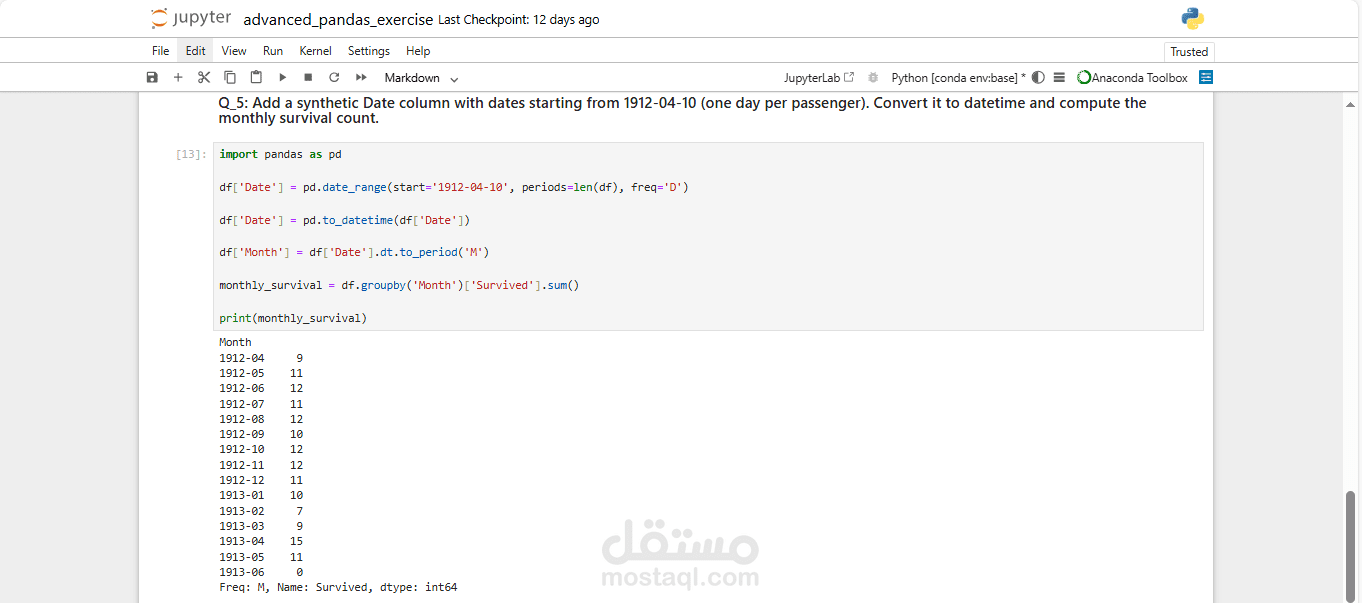Open the Kernel menu
Viewport: 1362px width, 603px height.
tap(315, 51)
